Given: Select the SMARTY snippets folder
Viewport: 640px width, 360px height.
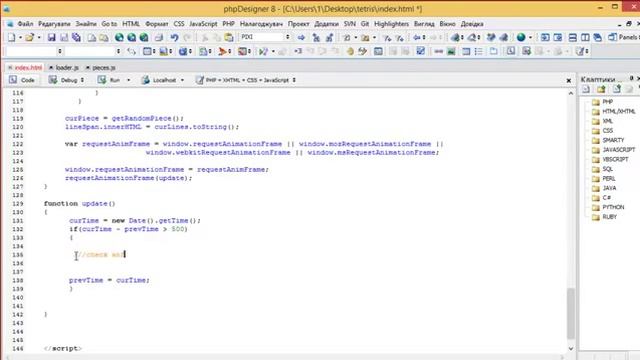Looking at the screenshot, I should coord(608,140).
